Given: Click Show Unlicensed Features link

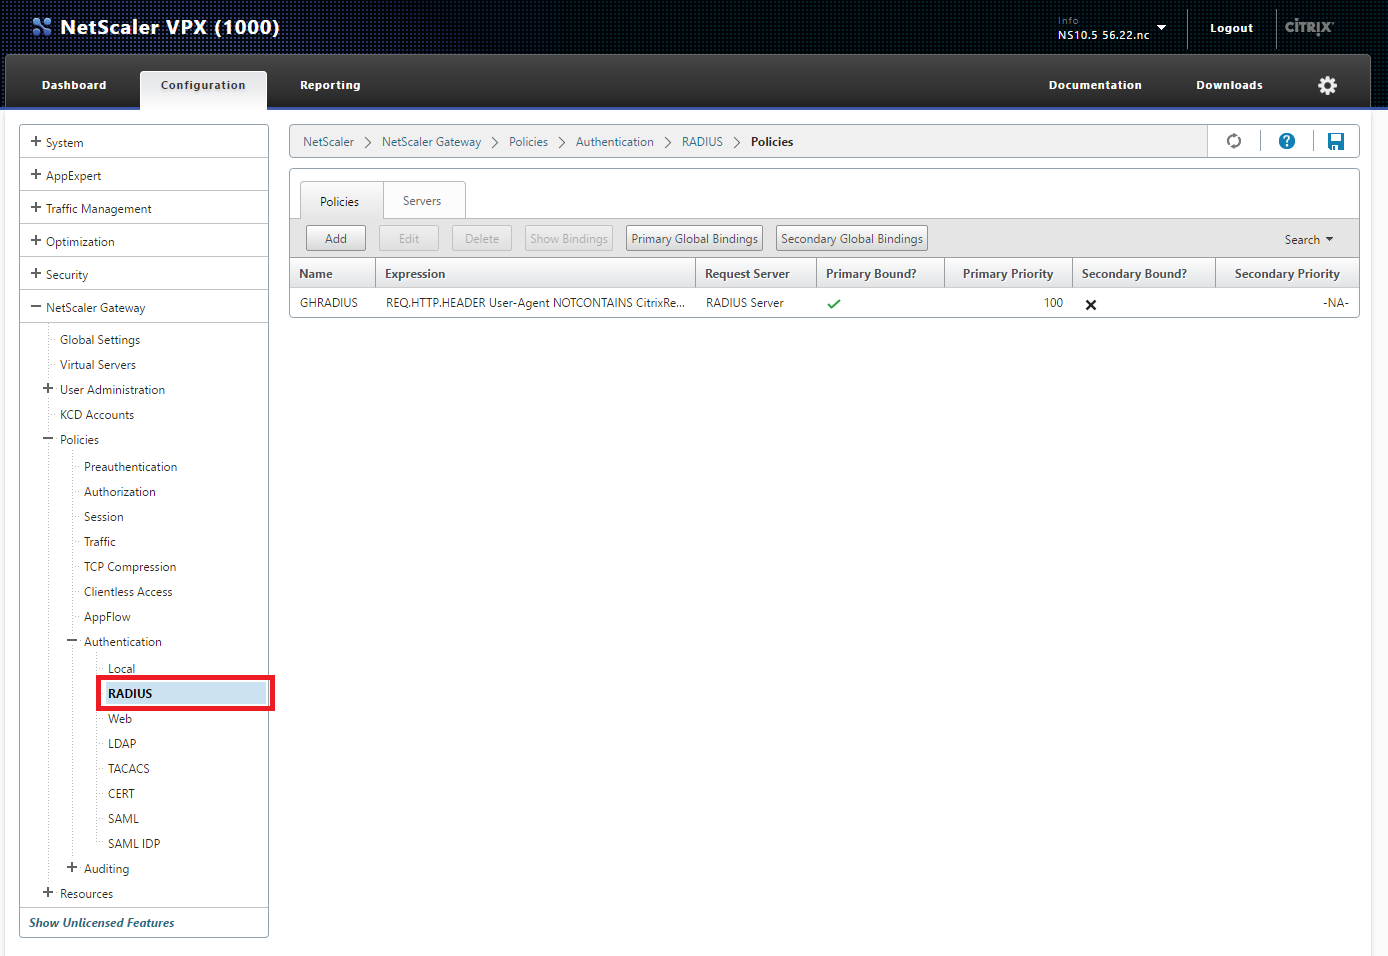Looking at the screenshot, I should pyautogui.click(x=102, y=923).
